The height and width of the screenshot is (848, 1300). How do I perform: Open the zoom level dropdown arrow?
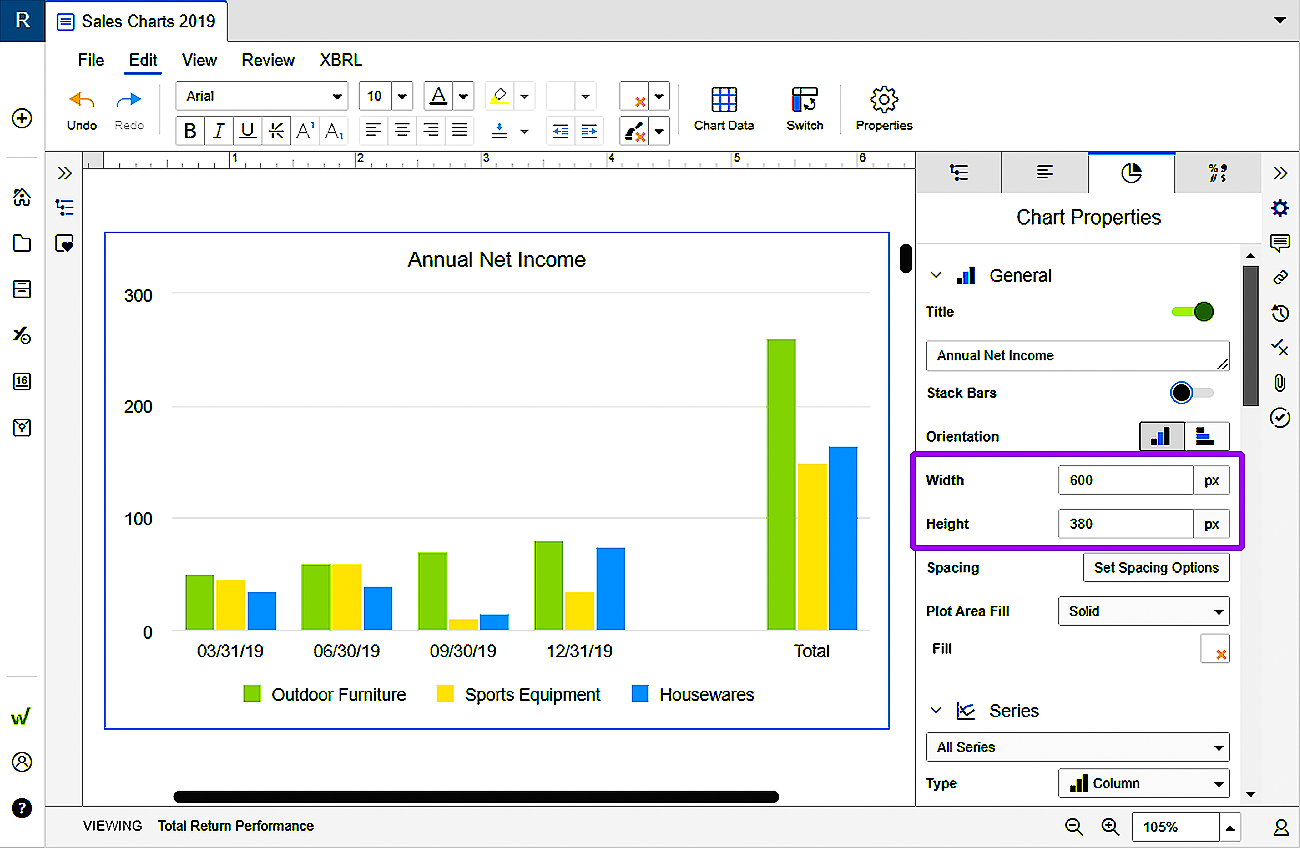[1230, 827]
